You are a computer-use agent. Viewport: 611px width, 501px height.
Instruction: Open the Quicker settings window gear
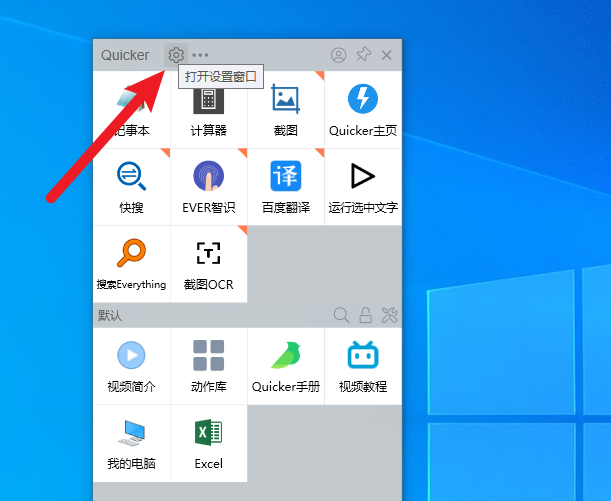coord(176,55)
